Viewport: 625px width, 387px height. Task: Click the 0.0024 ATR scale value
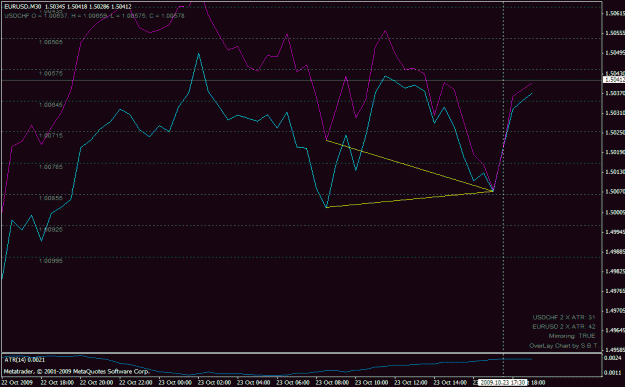tap(614, 358)
